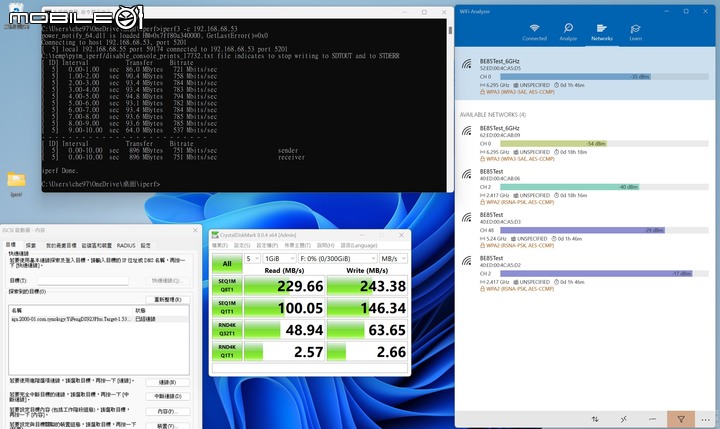Screen dimensions: 720x429
Task: Open the Learn tab in WiFi Analyzer
Action: (x=636, y=33)
